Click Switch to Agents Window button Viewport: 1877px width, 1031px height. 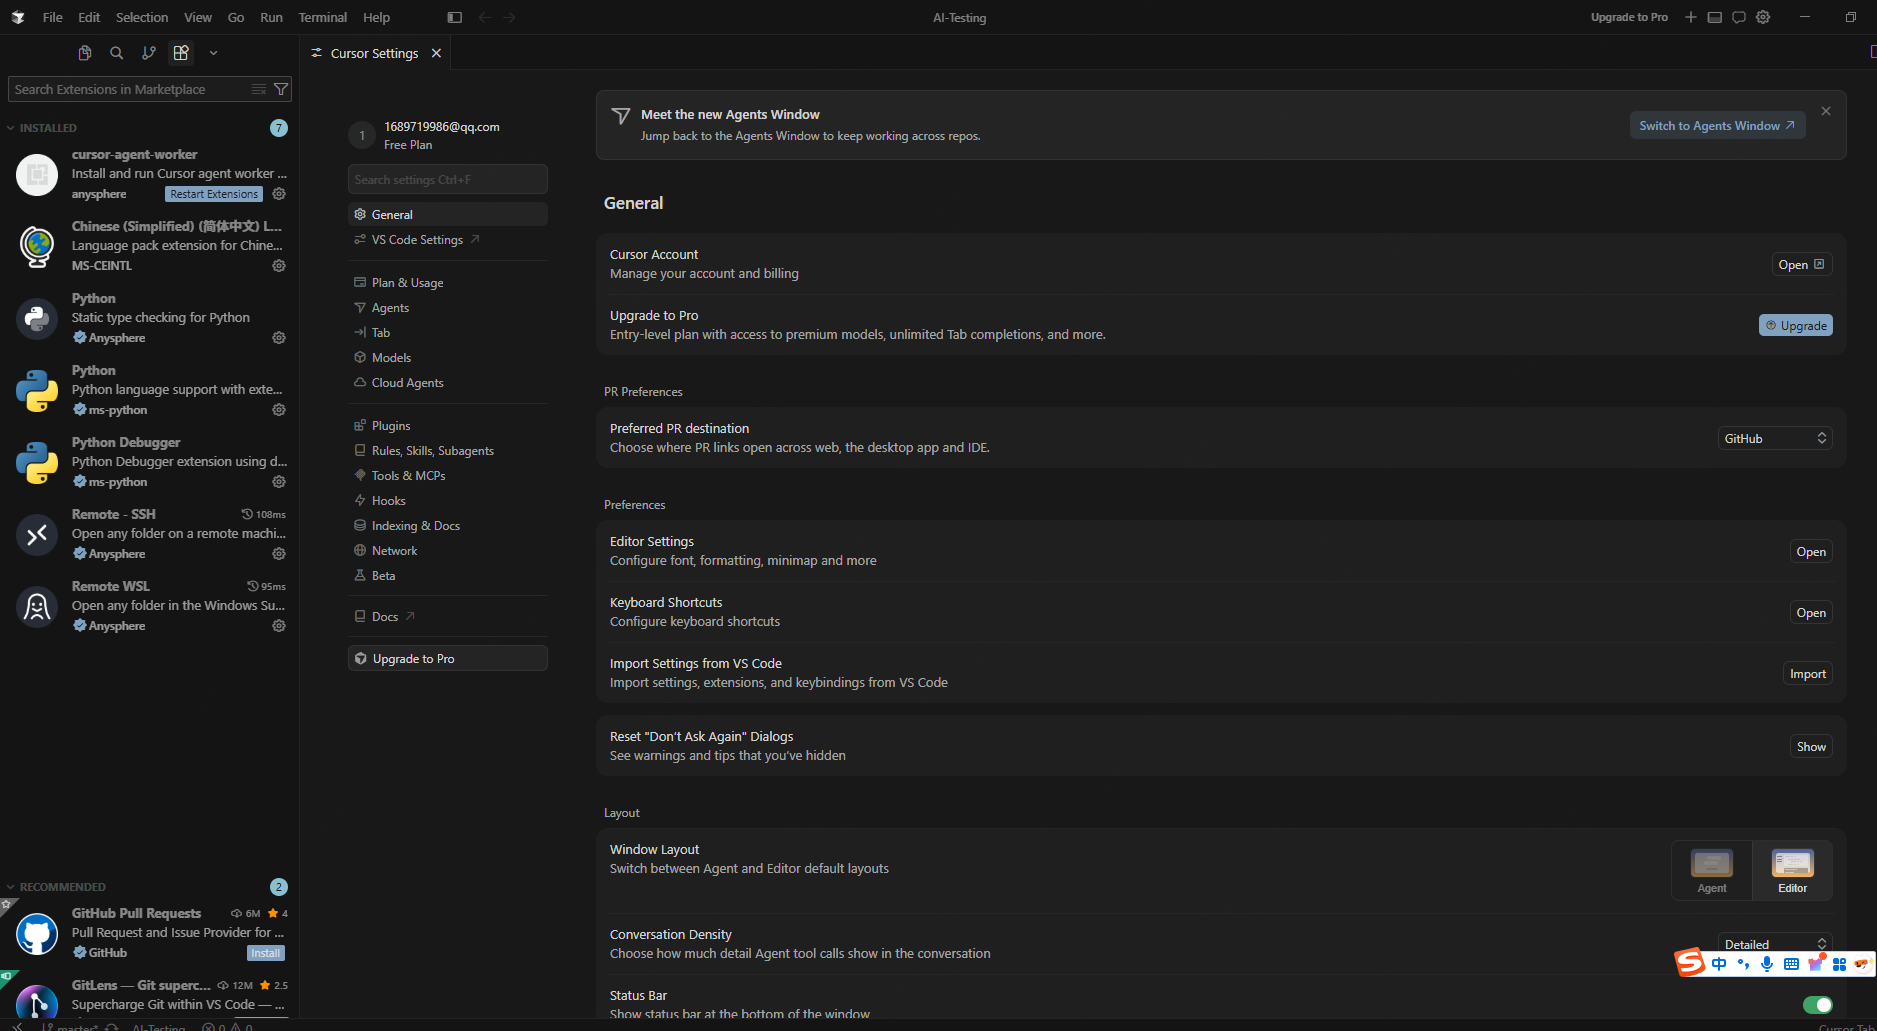1717,125
